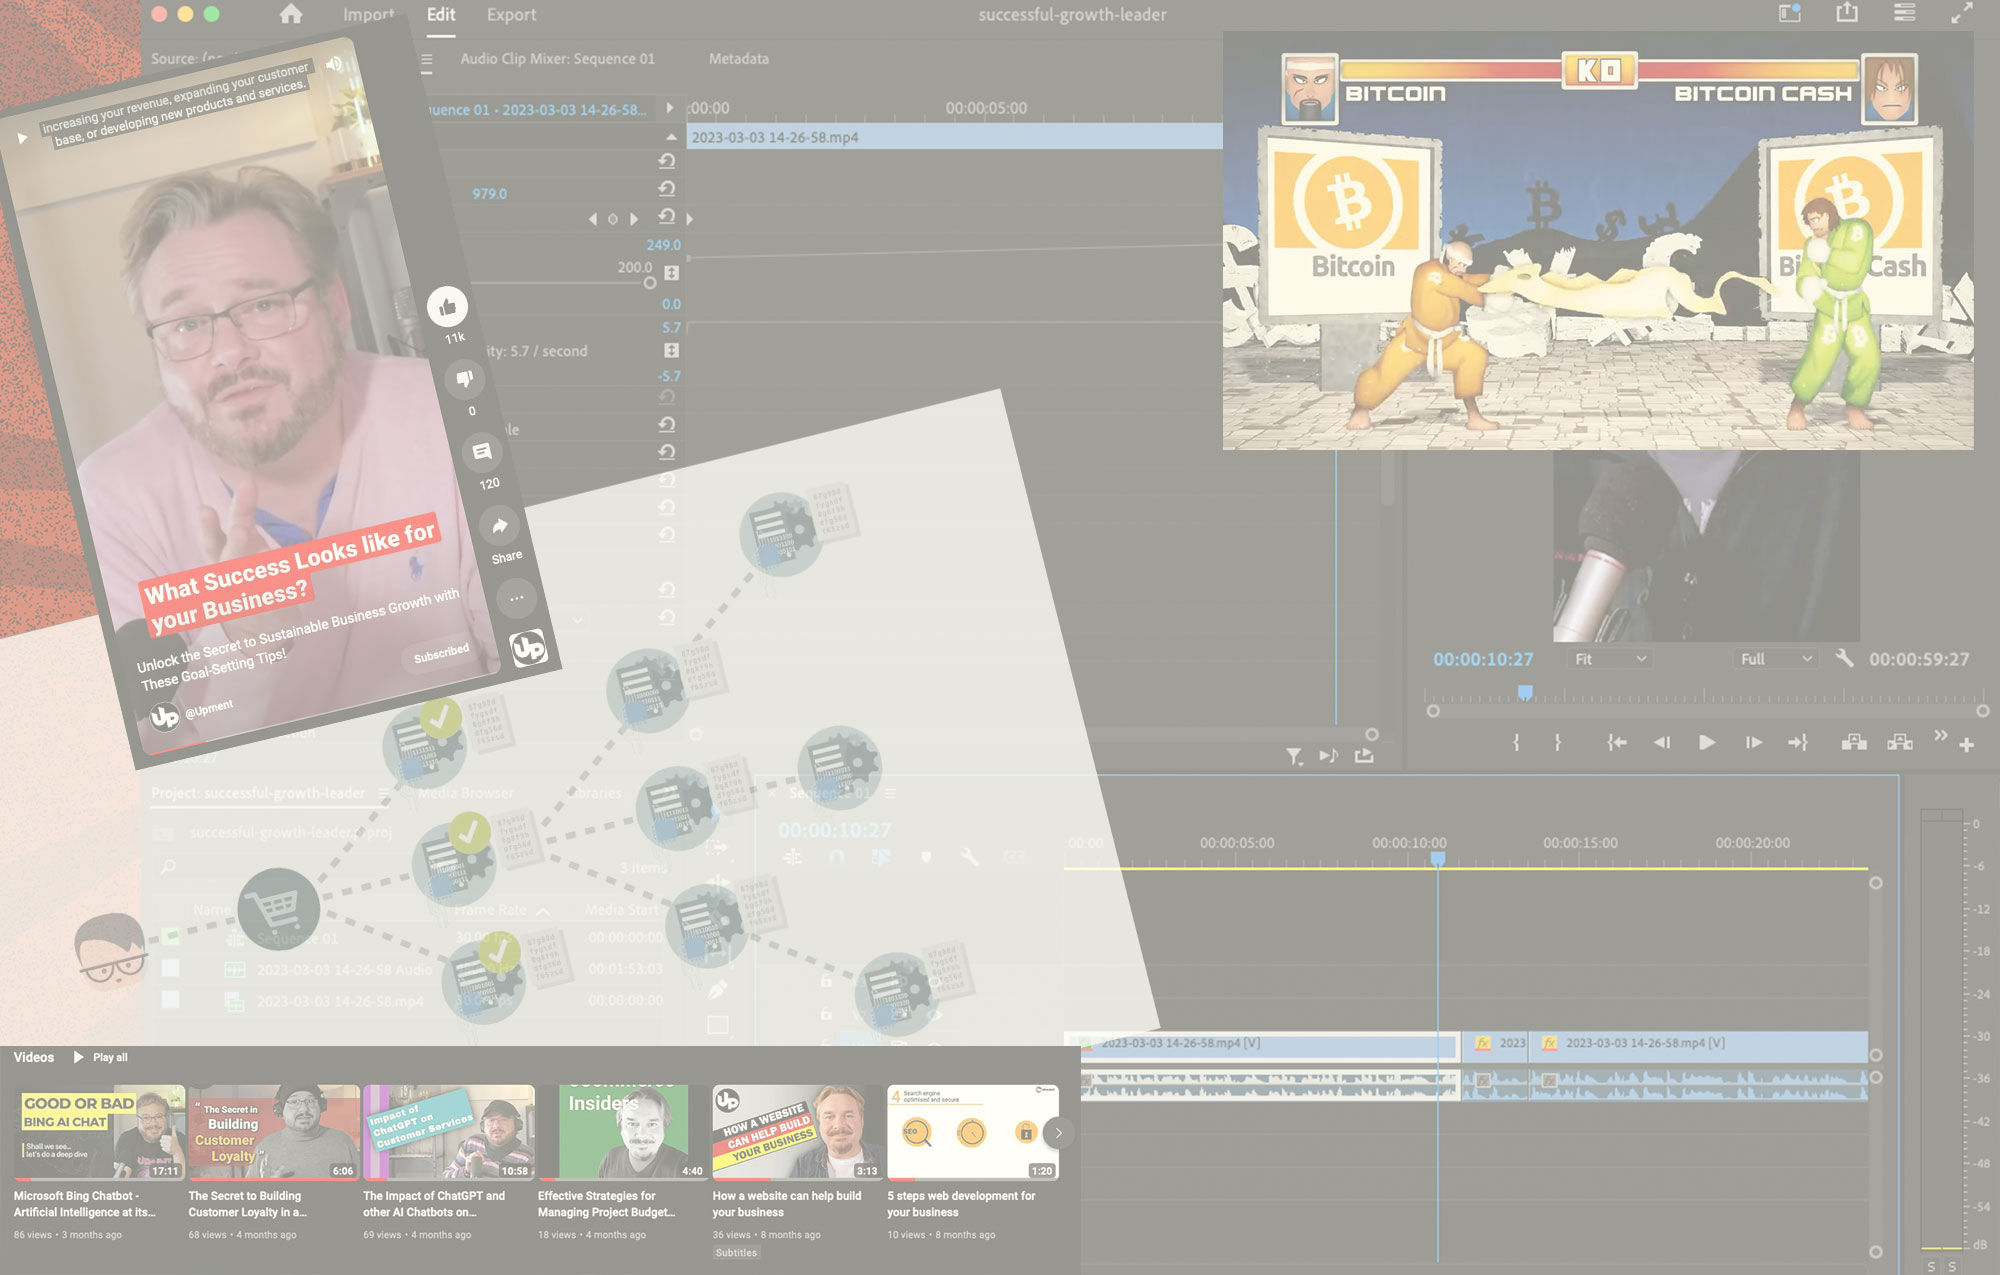This screenshot has width=2000, height=1275.
Task: Open the Full playback resolution dropdown
Action: point(1774,660)
